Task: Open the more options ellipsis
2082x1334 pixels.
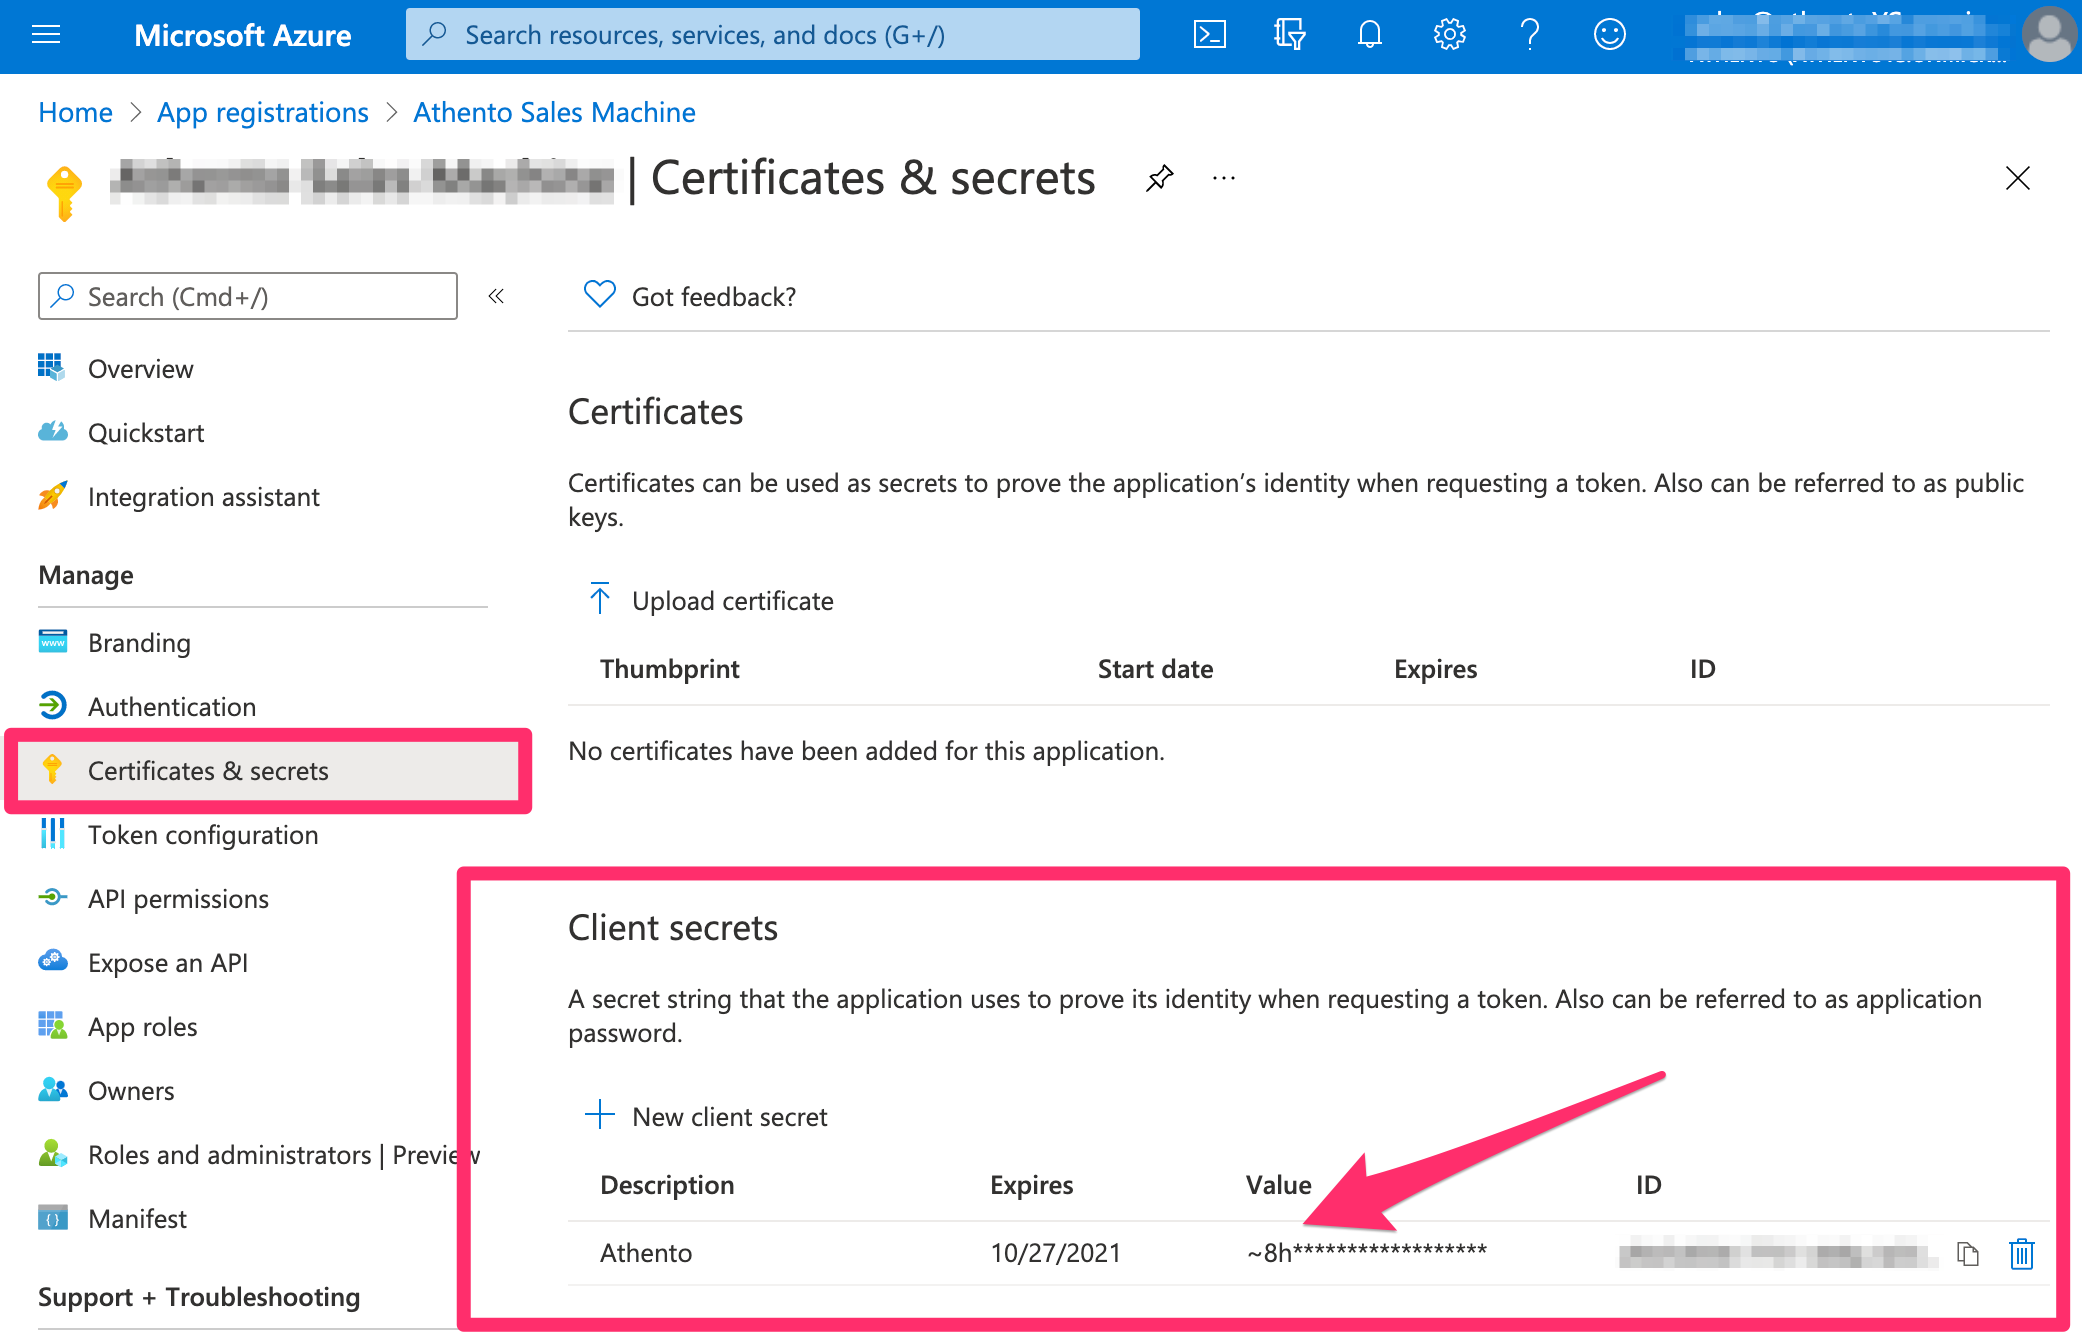Action: pyautogui.click(x=1223, y=179)
